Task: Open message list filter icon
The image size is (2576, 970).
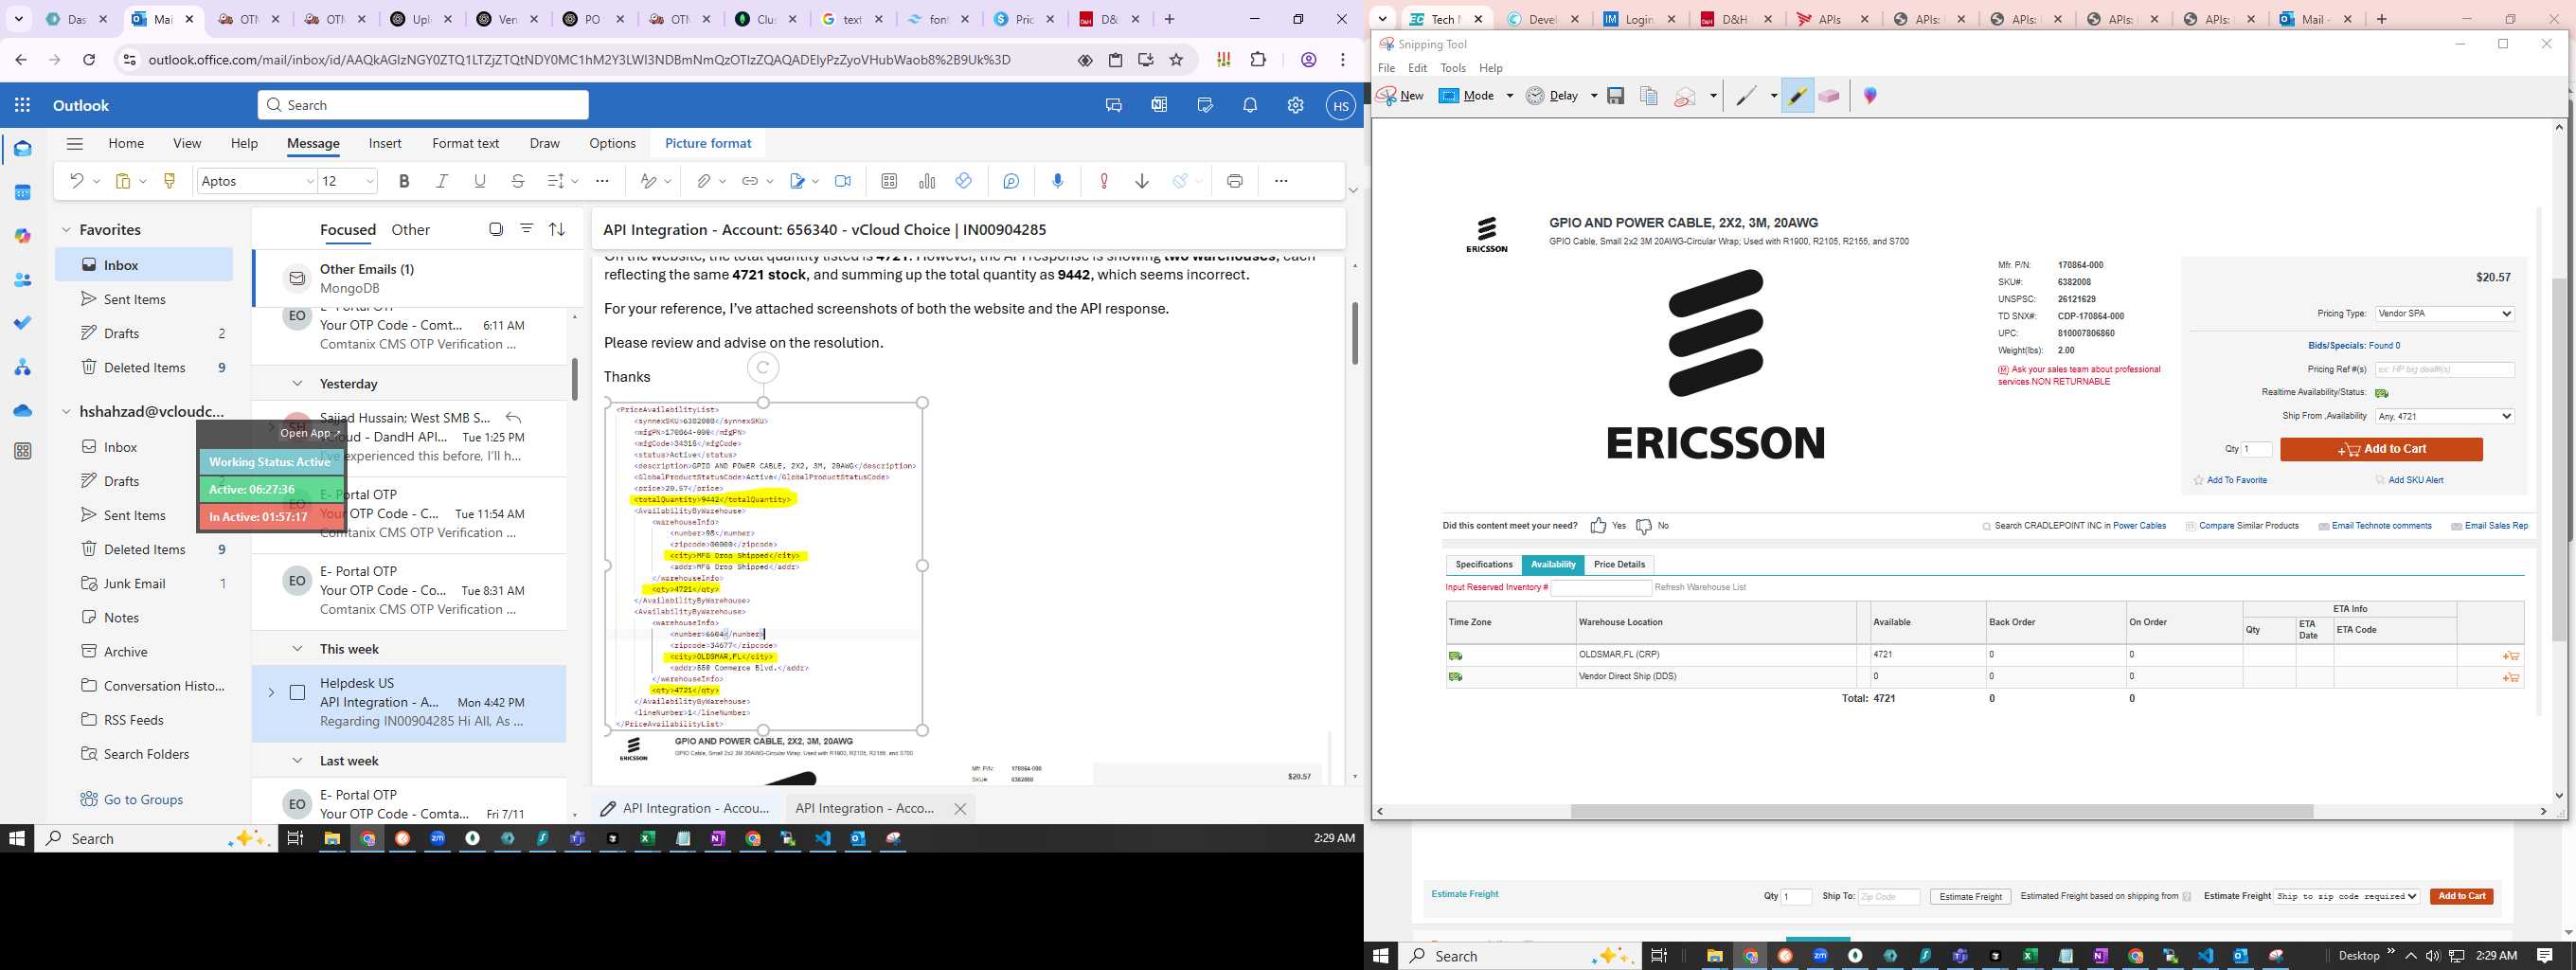Action: click(x=526, y=229)
